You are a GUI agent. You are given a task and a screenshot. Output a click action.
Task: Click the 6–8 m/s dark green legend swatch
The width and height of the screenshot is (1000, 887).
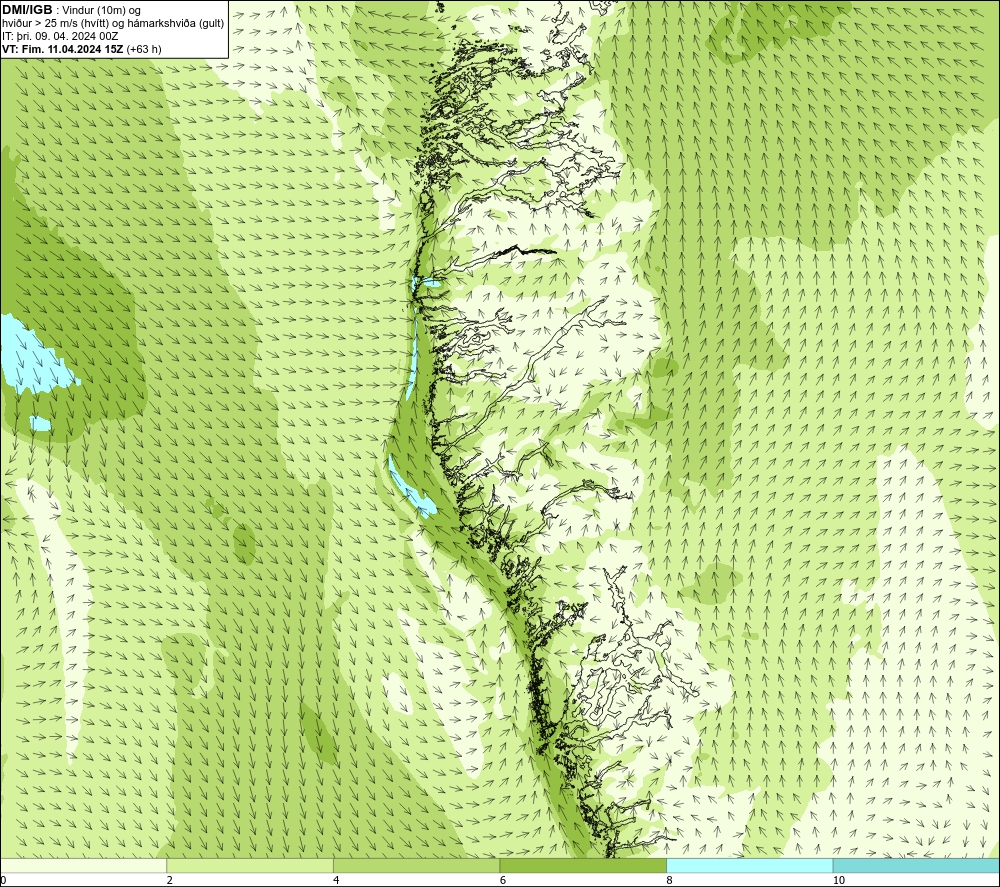coord(583,865)
